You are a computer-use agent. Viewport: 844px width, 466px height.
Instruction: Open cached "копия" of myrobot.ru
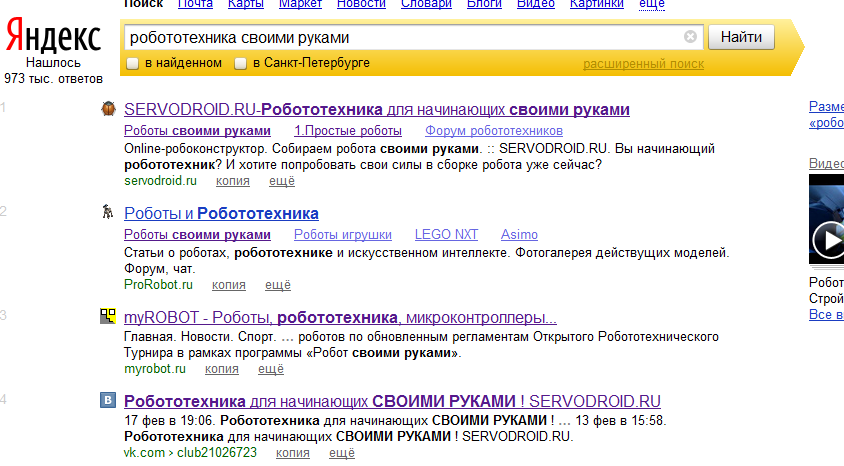click(x=222, y=369)
